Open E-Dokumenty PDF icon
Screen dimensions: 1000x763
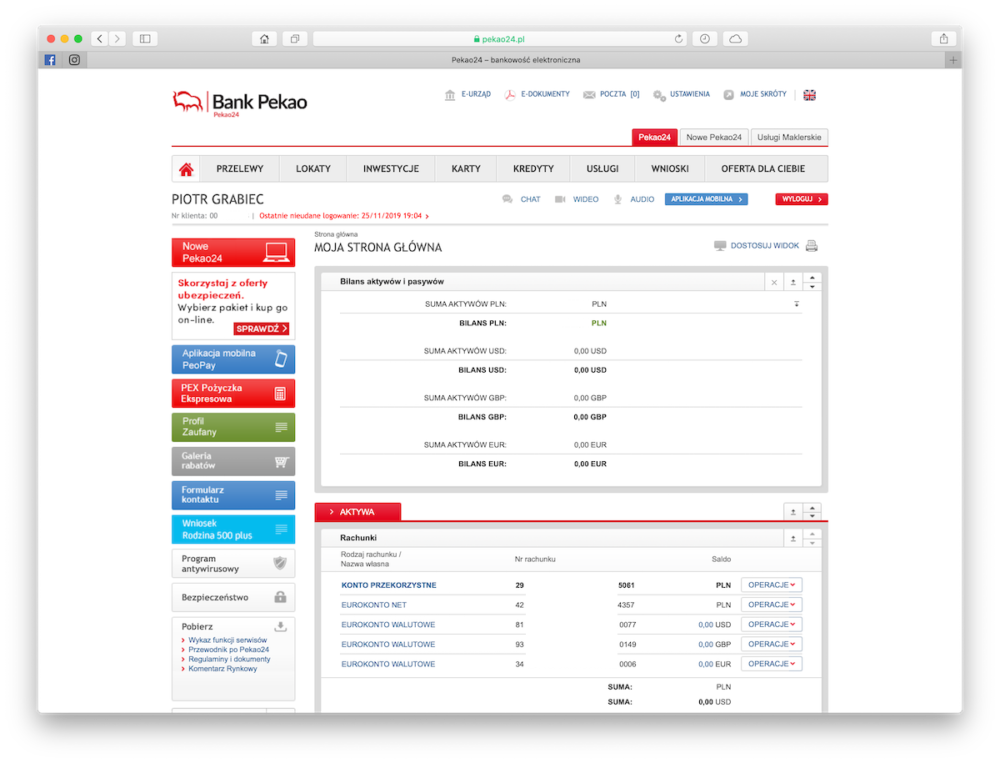[510, 95]
